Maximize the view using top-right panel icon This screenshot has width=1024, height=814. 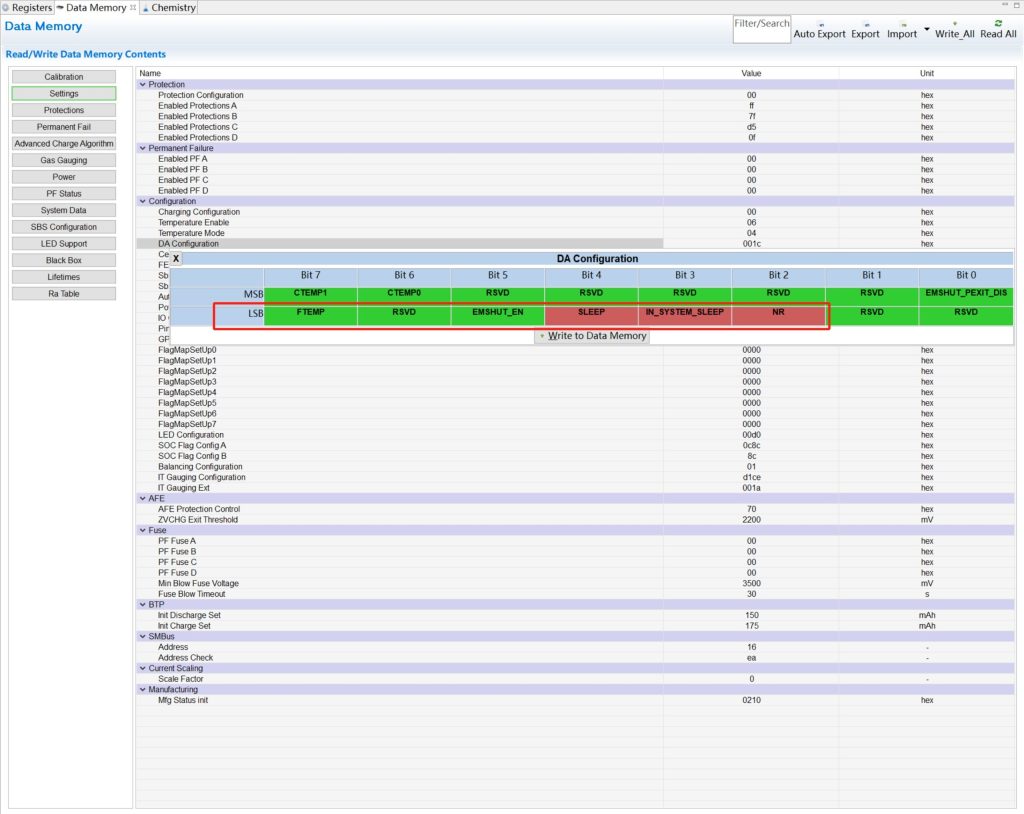(x=1013, y=7)
